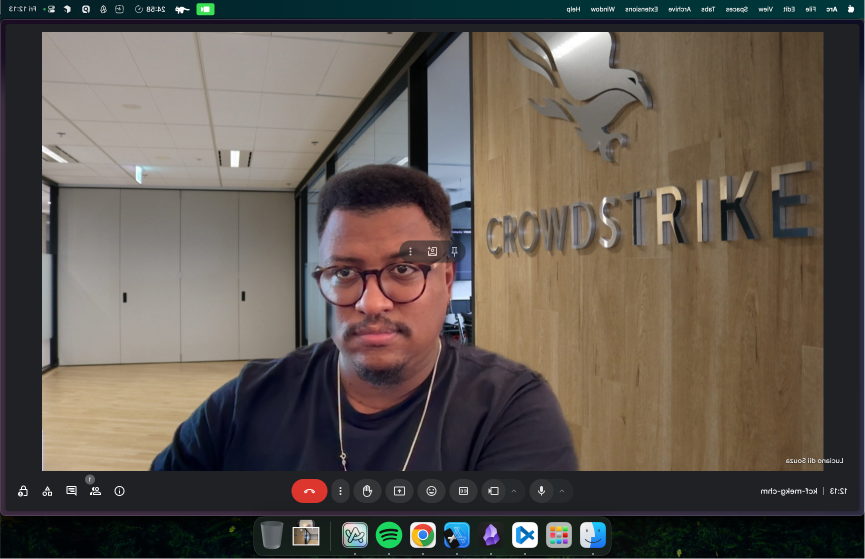Open the Activities shapes icon
Screen dimensions: 865x559
tap(47, 491)
